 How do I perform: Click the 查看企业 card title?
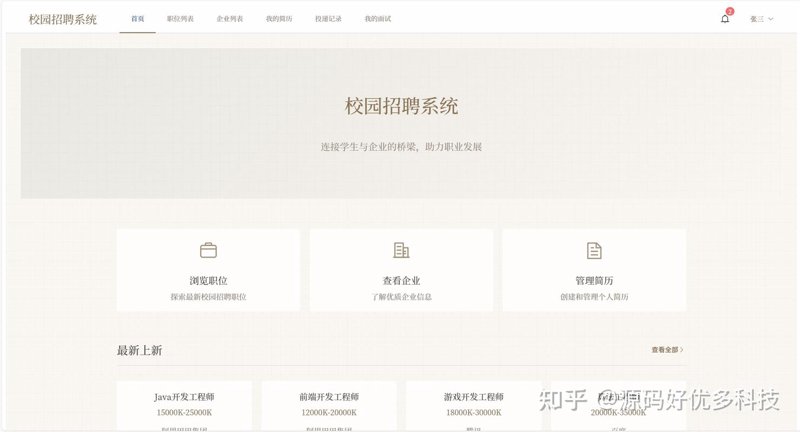coord(401,281)
